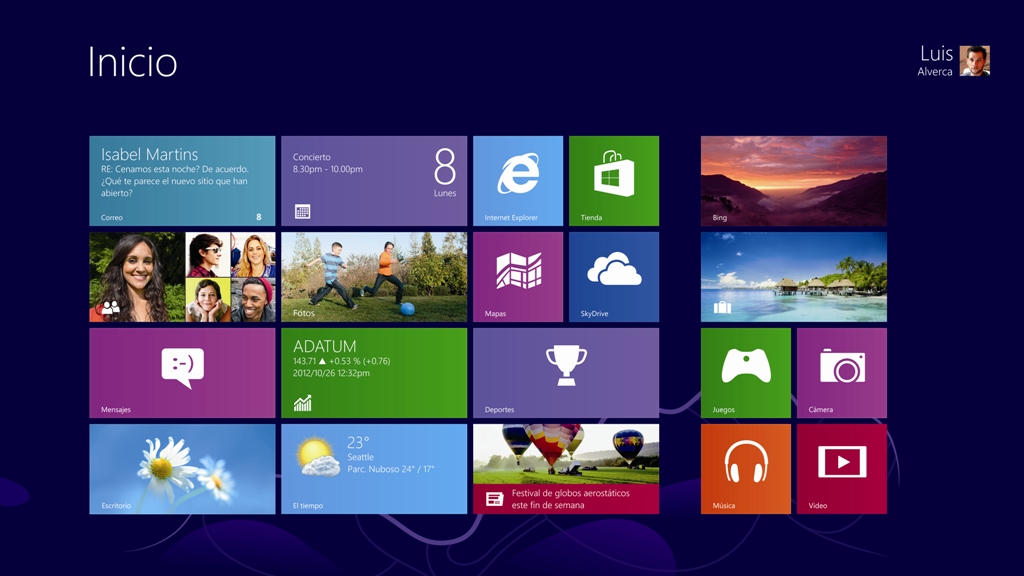
Task: Open the calendar tile showing Concierto
Action: pos(374,180)
